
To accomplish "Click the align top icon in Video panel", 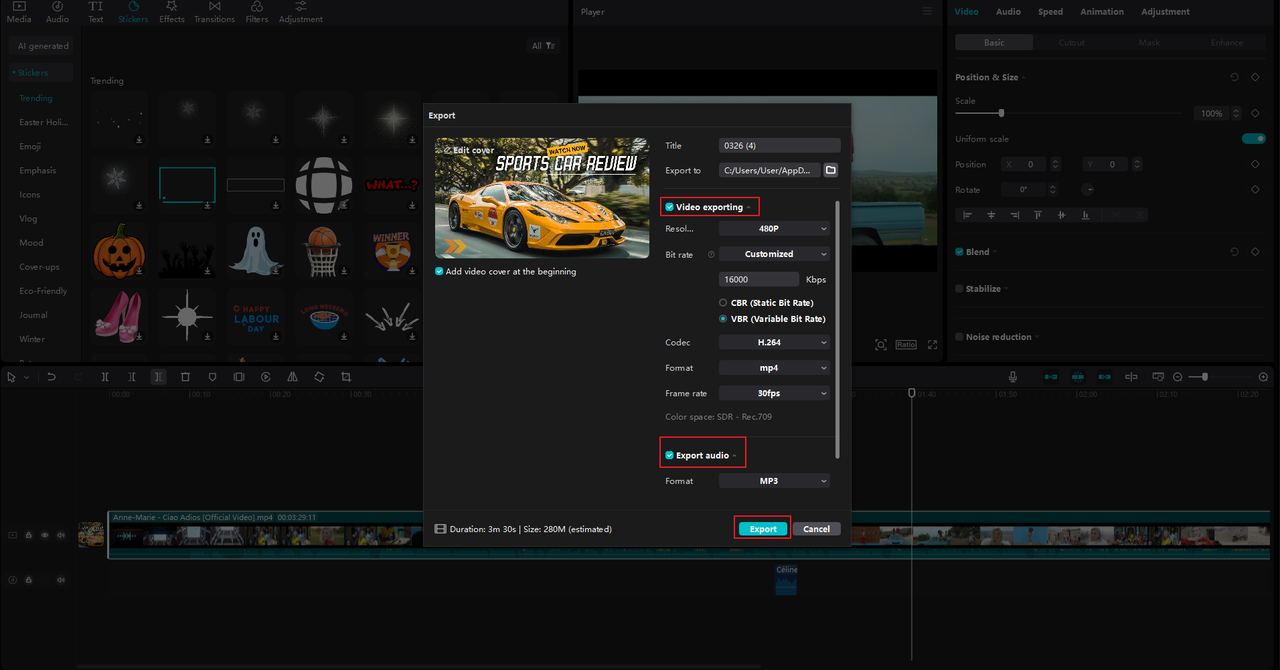I will pyautogui.click(x=1038, y=215).
